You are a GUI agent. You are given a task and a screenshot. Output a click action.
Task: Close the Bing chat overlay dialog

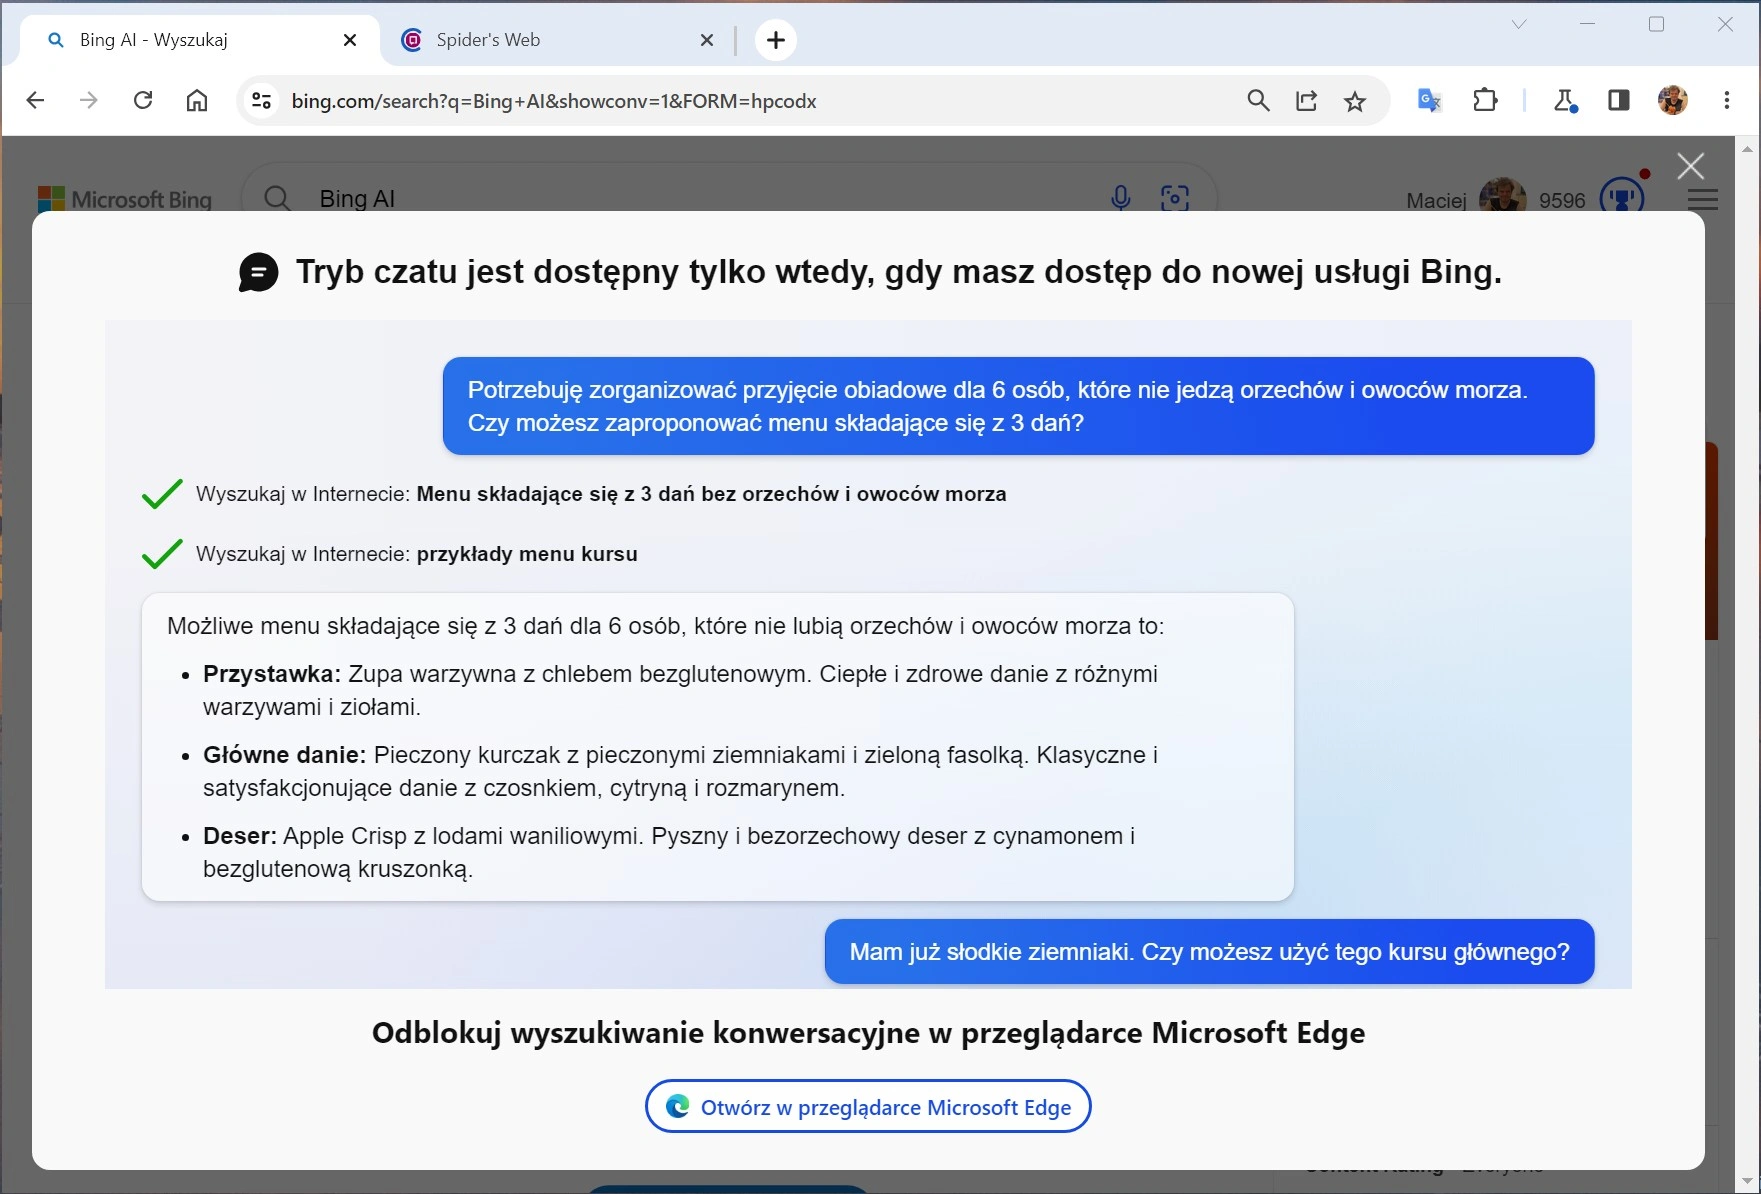pos(1691,165)
